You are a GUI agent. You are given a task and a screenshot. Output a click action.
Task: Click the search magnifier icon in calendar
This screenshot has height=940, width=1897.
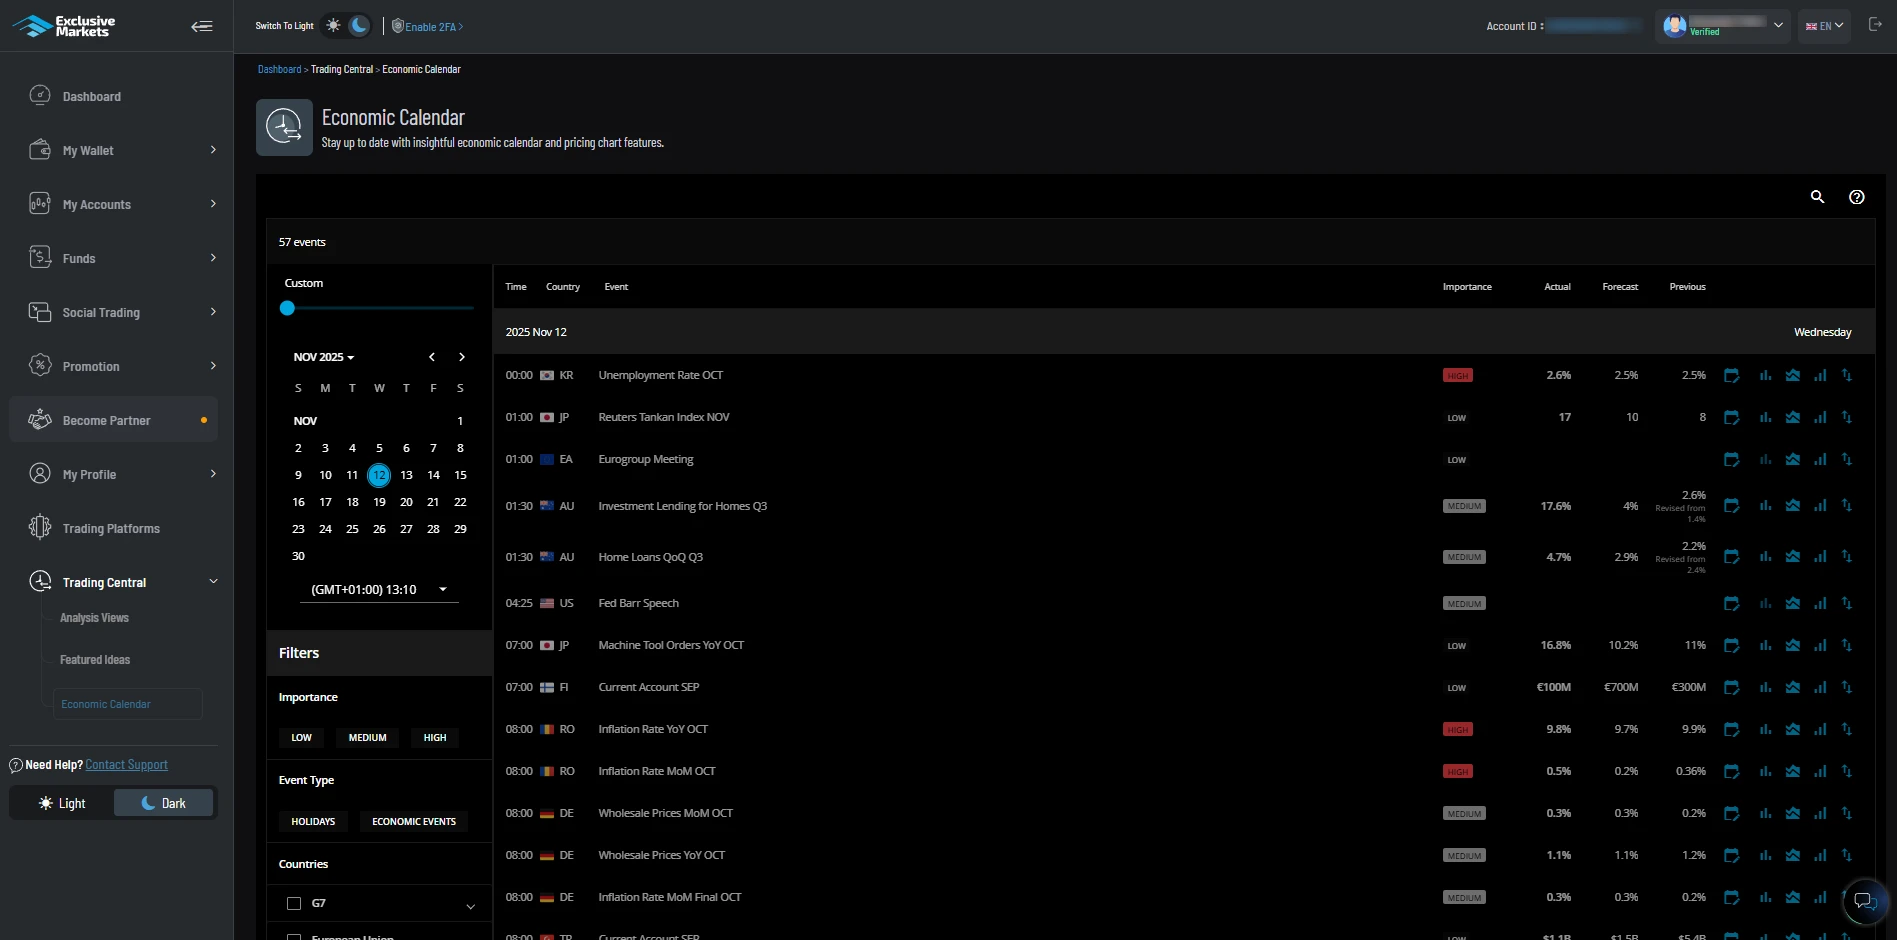pos(1817,197)
